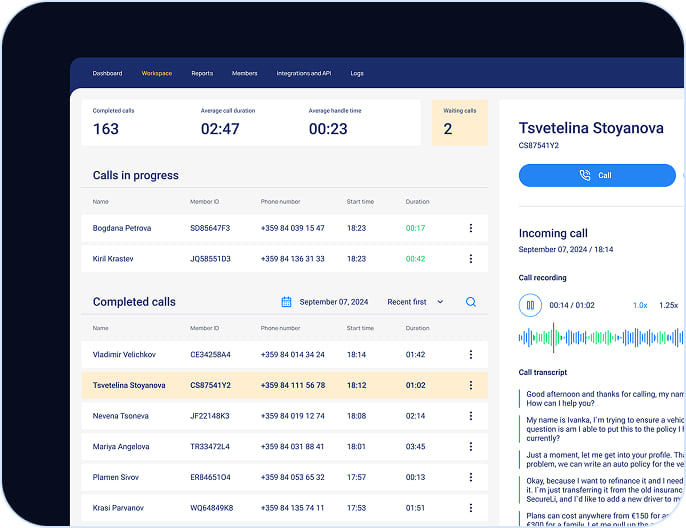686x528 pixels.
Task: Click the Waiting calls card
Action: coord(460,122)
